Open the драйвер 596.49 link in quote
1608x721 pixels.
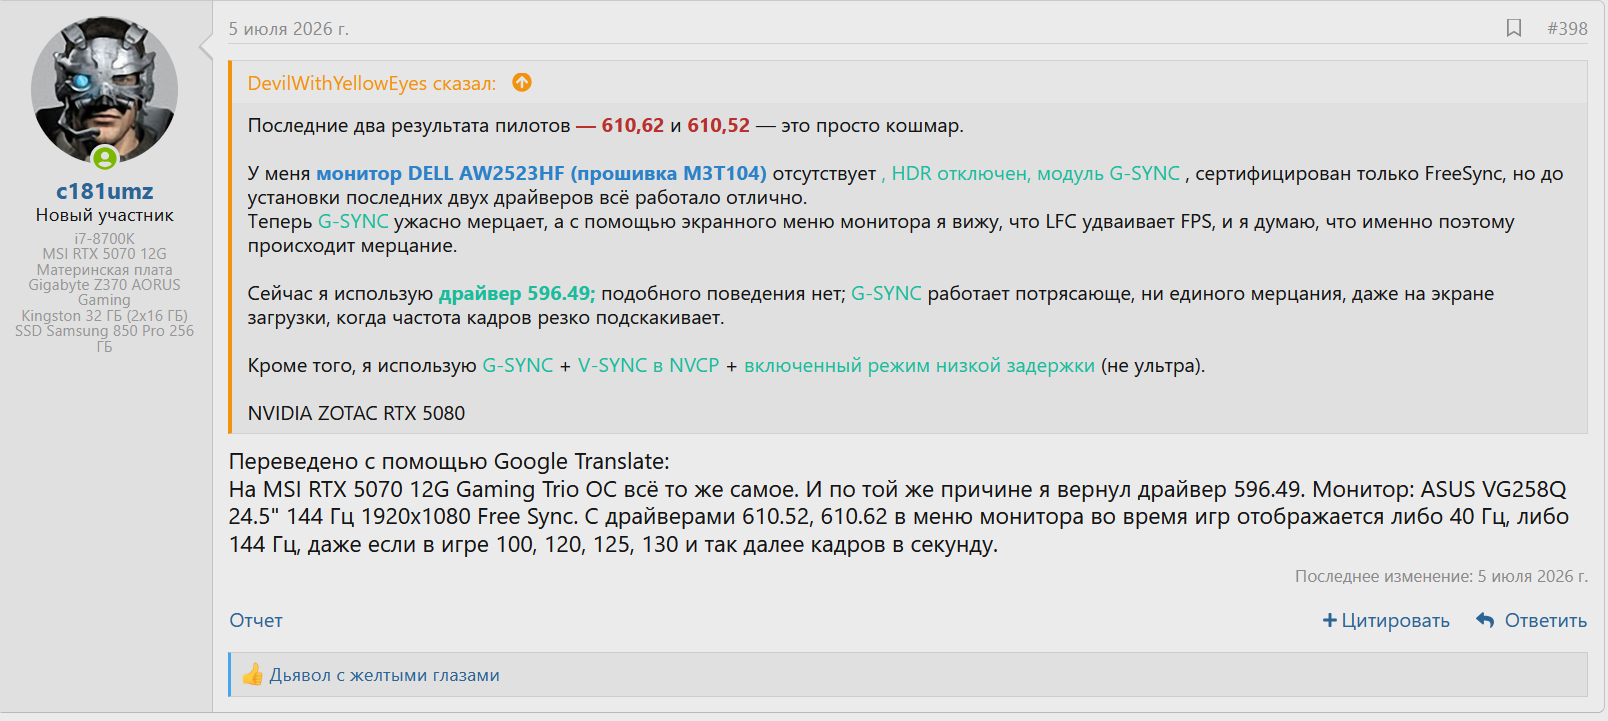coord(517,293)
